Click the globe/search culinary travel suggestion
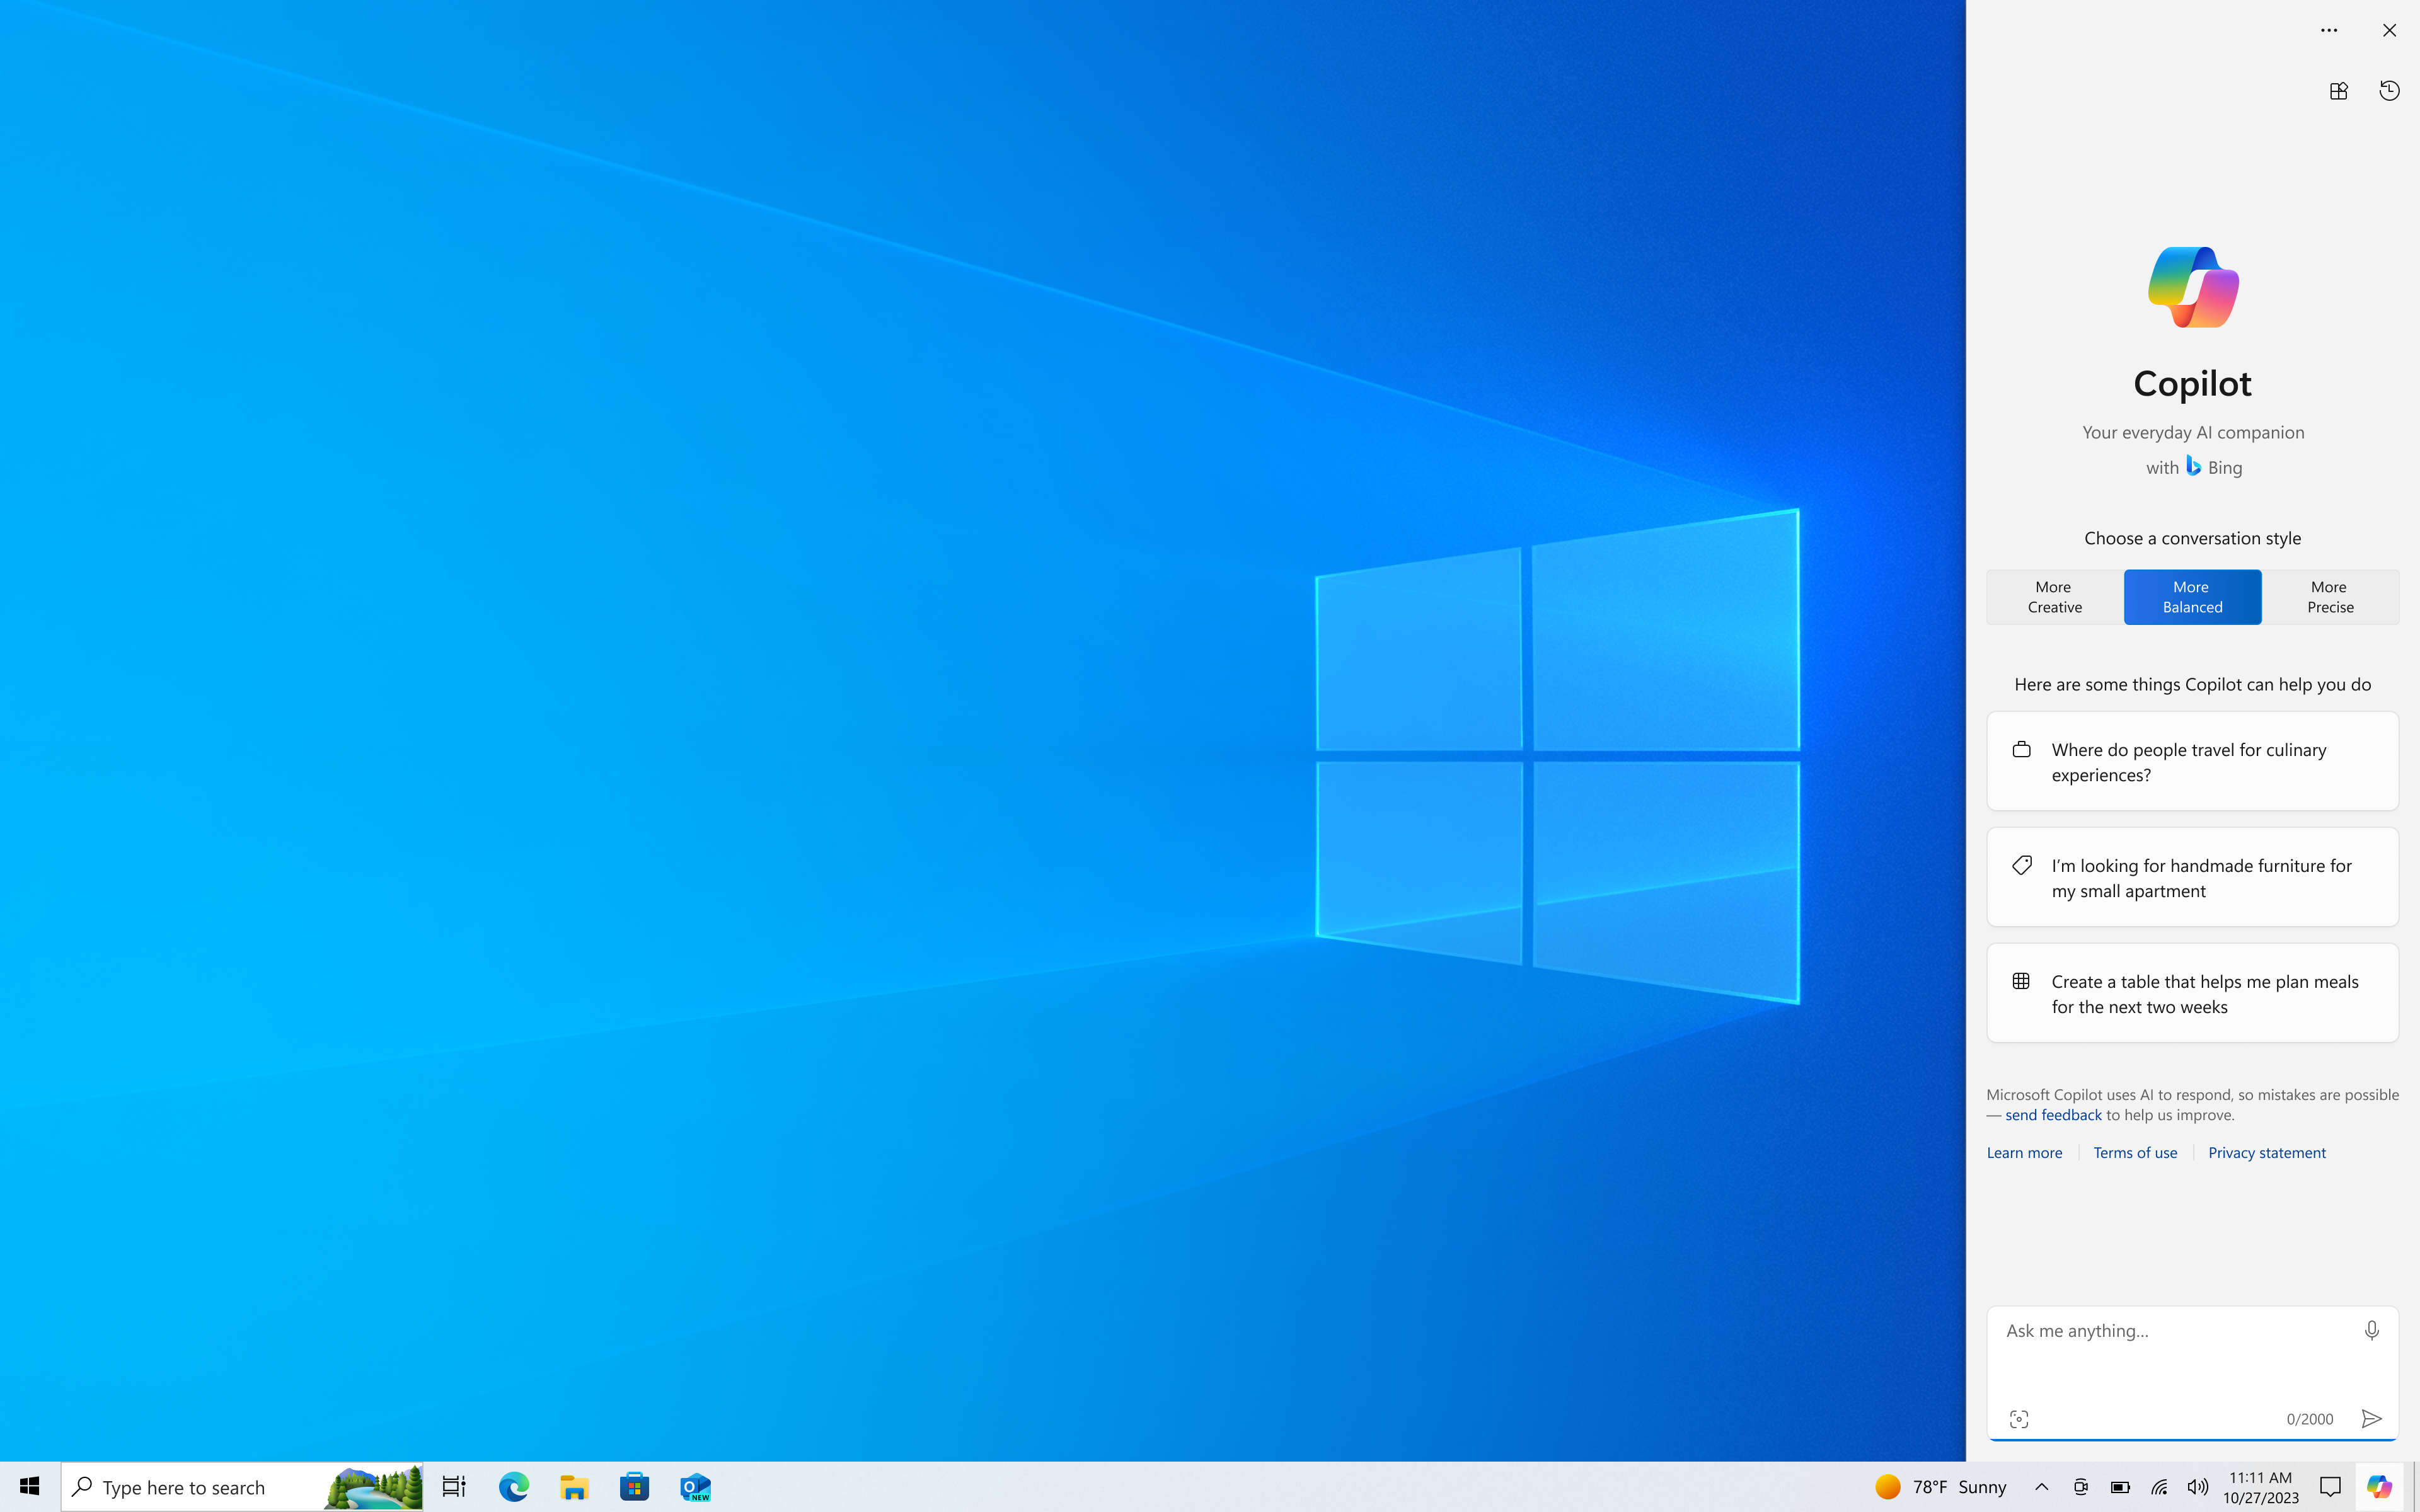Screen dimensions: 2420x1512 click(2192, 761)
